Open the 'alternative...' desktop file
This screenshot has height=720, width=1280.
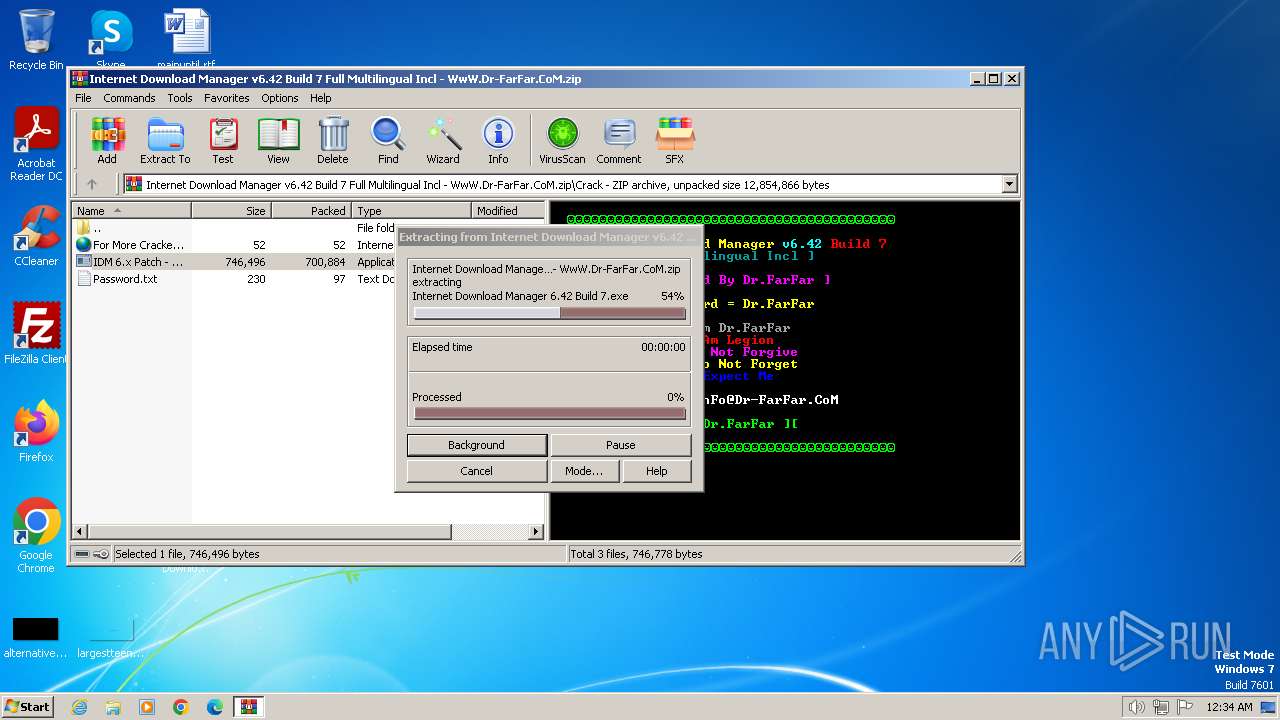click(x=35, y=637)
